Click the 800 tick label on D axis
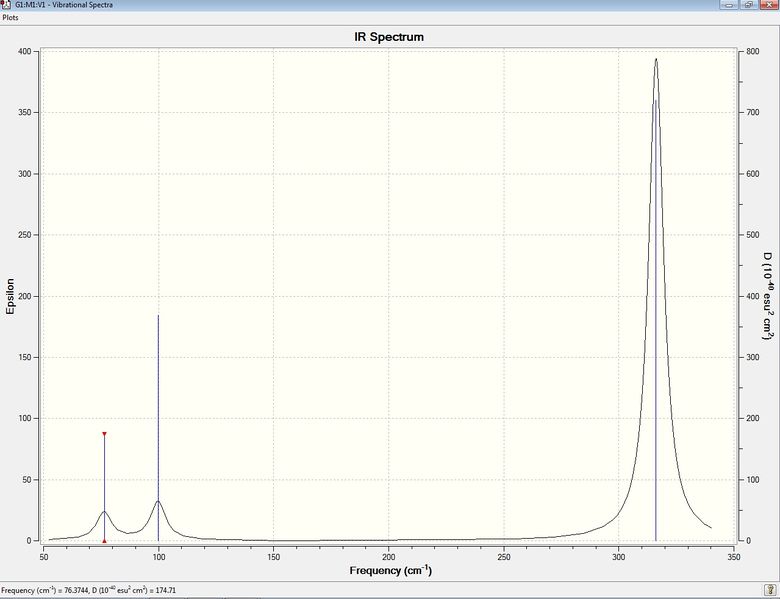Viewport: 780px width, 599px height. coord(753,51)
